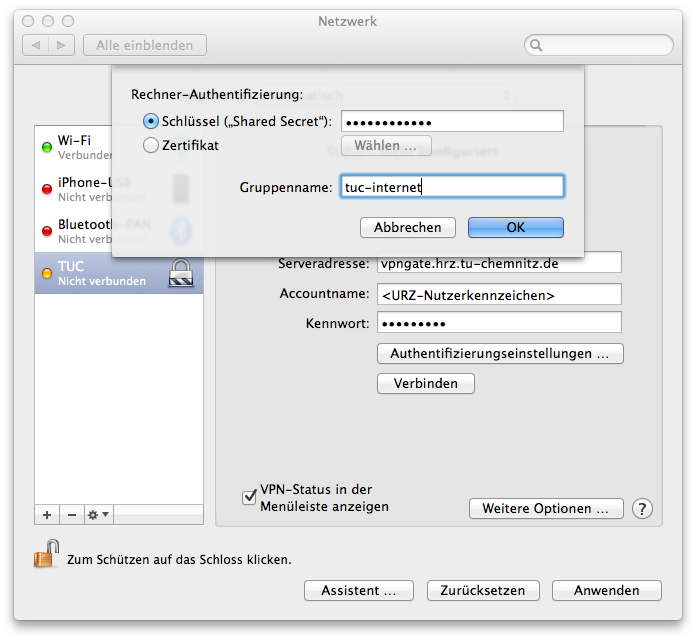Image resolution: width=696 pixels, height=640 pixels.
Task: Open the gear action menu below service list
Action: click(98, 514)
